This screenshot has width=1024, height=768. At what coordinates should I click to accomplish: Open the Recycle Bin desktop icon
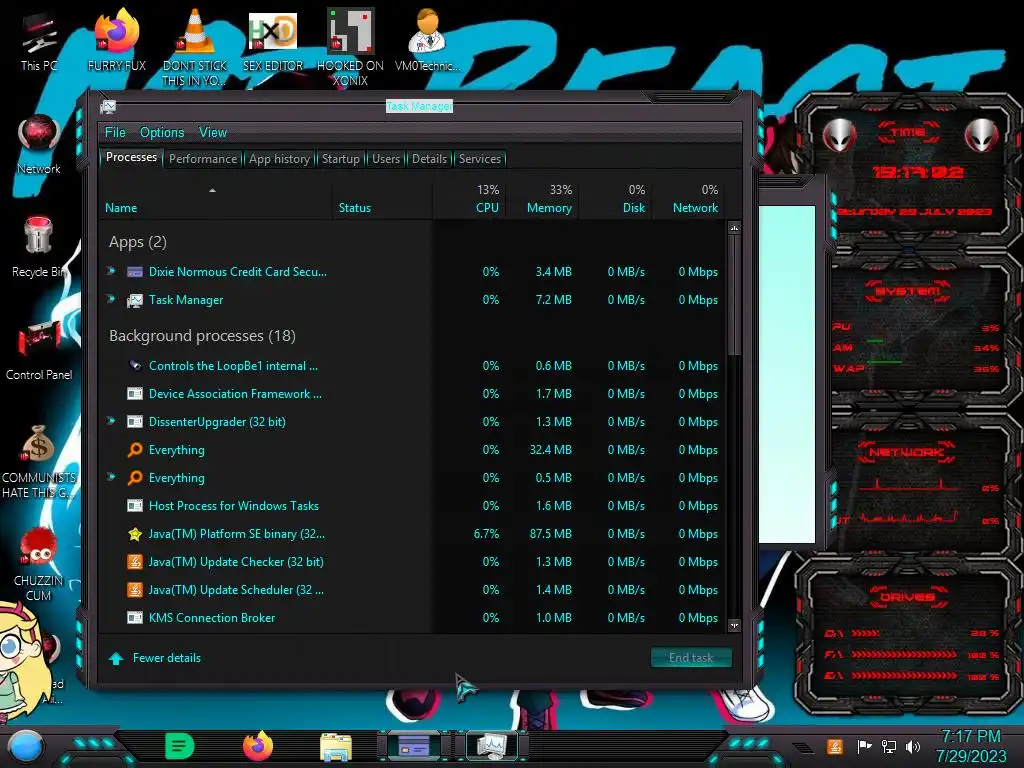point(39,247)
